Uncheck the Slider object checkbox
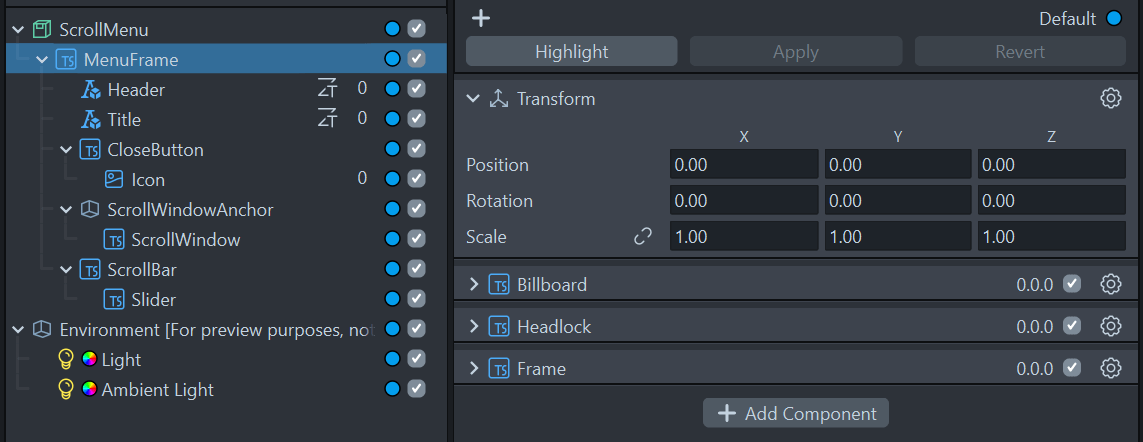This screenshot has width=1143, height=442. pos(417,300)
